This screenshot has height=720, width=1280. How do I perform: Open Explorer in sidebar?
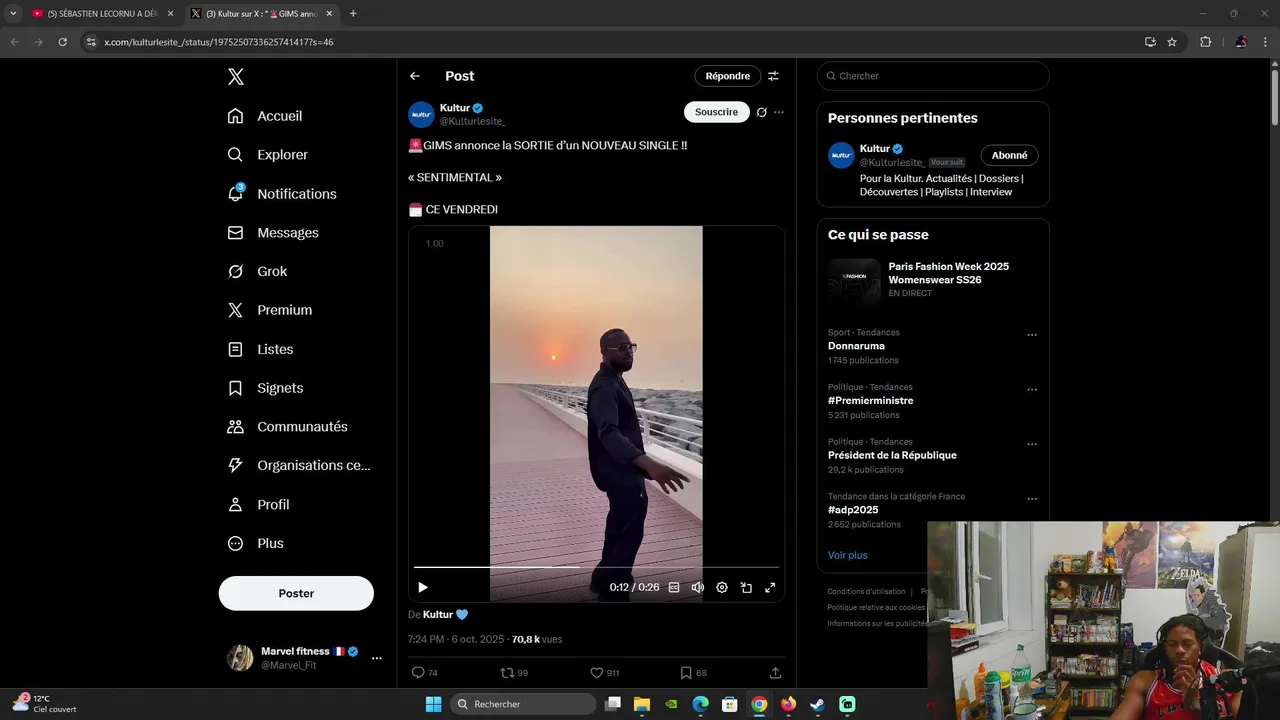pos(268,155)
